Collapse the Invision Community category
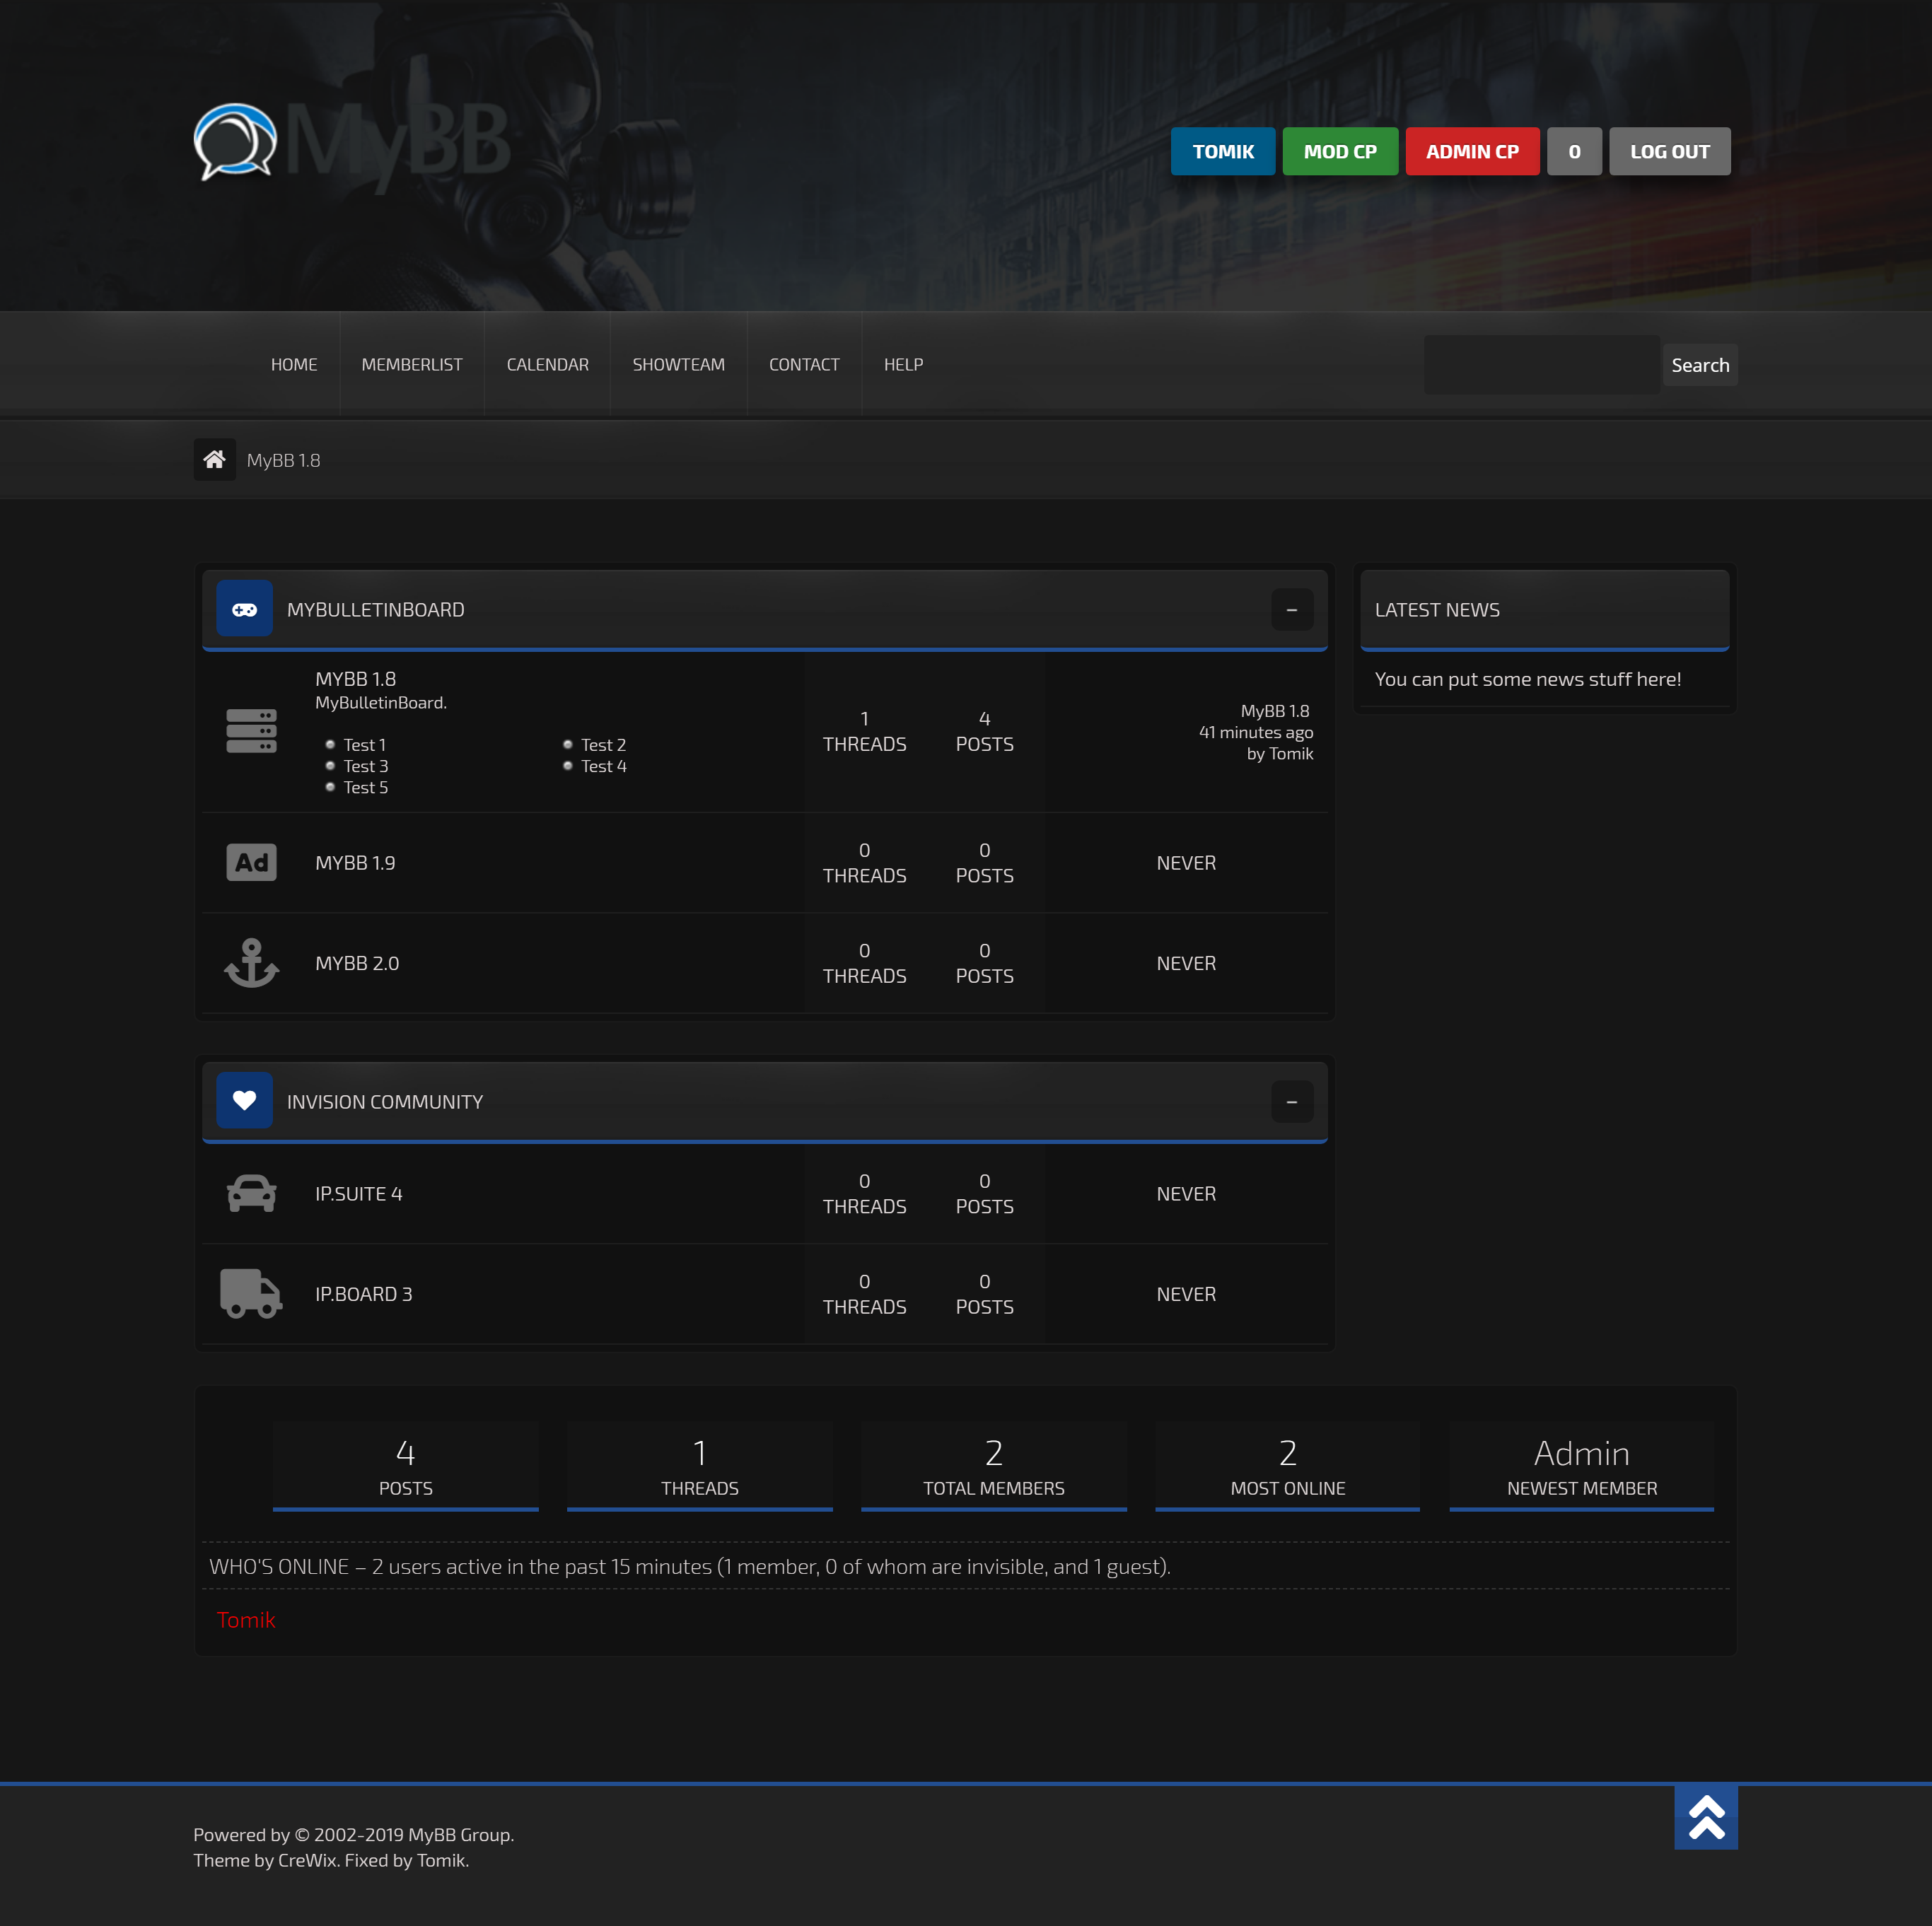Screen dimensions: 1932x1926 coord(1291,1101)
